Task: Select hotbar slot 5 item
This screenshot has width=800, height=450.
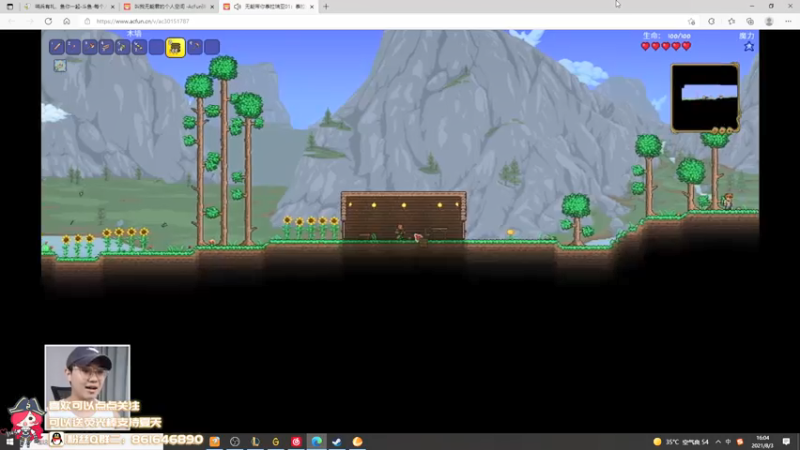Action: pyautogui.click(x=122, y=47)
